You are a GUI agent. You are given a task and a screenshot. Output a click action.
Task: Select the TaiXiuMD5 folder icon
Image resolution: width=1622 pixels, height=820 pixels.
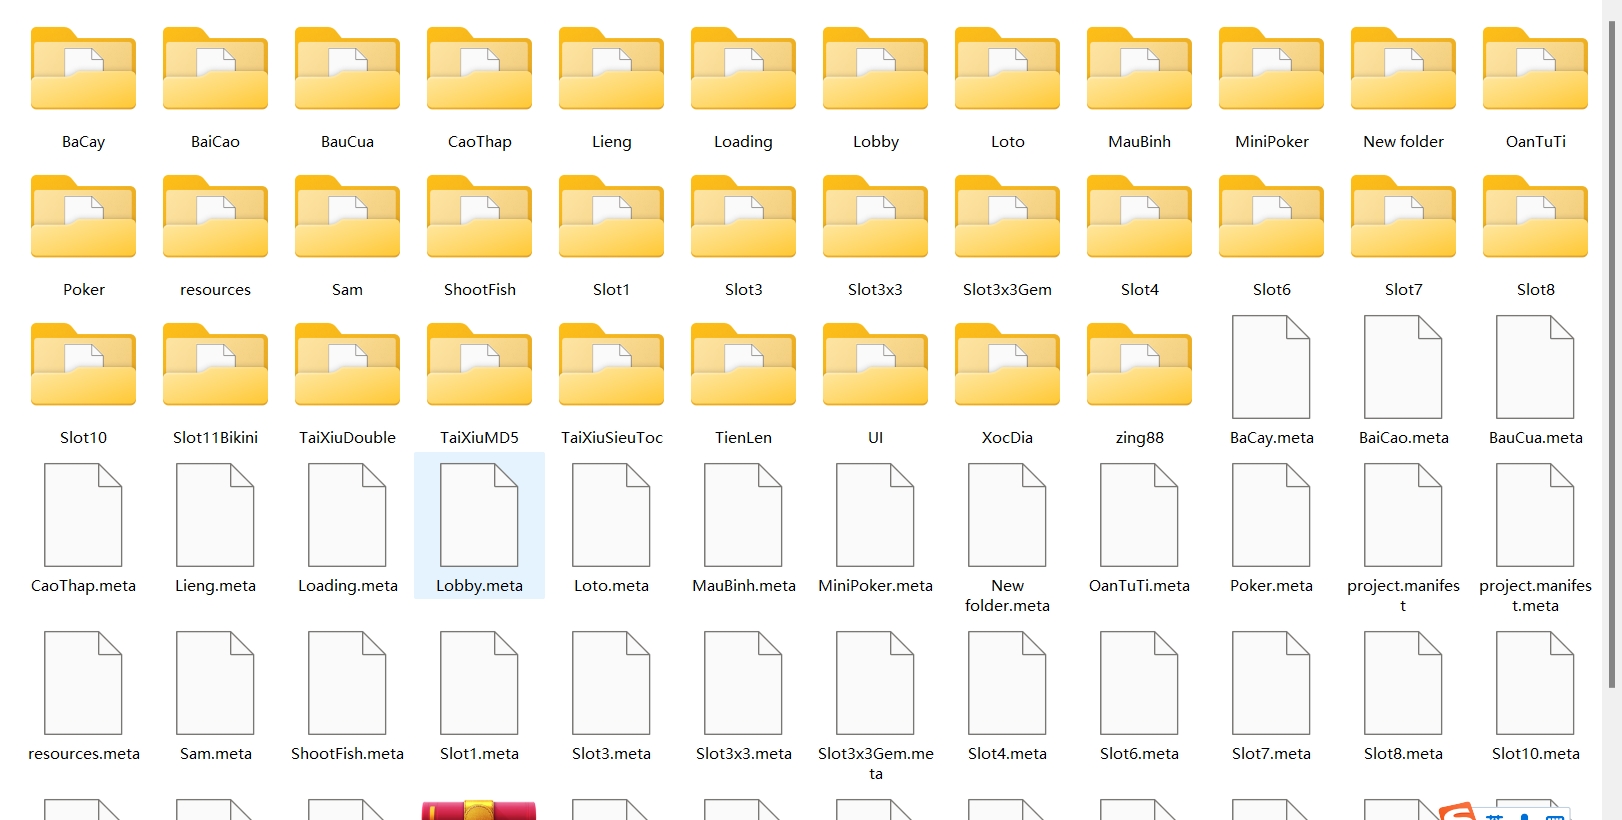pyautogui.click(x=479, y=367)
